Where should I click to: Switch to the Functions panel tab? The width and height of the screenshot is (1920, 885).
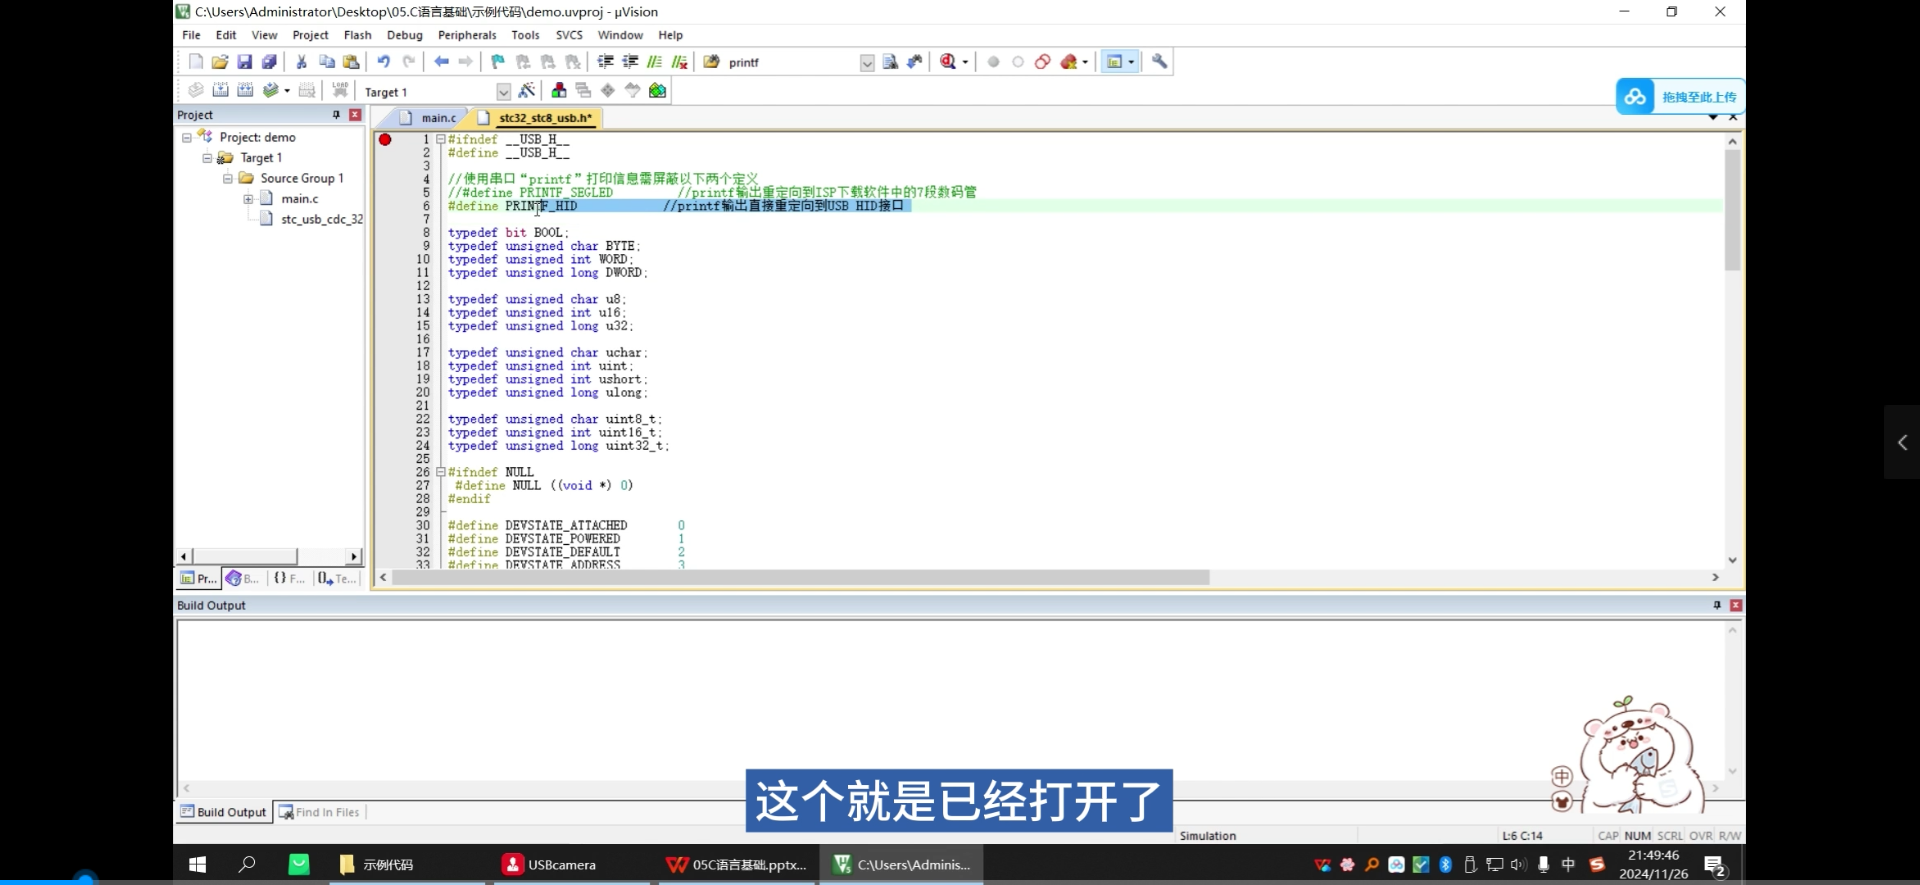(x=289, y=578)
